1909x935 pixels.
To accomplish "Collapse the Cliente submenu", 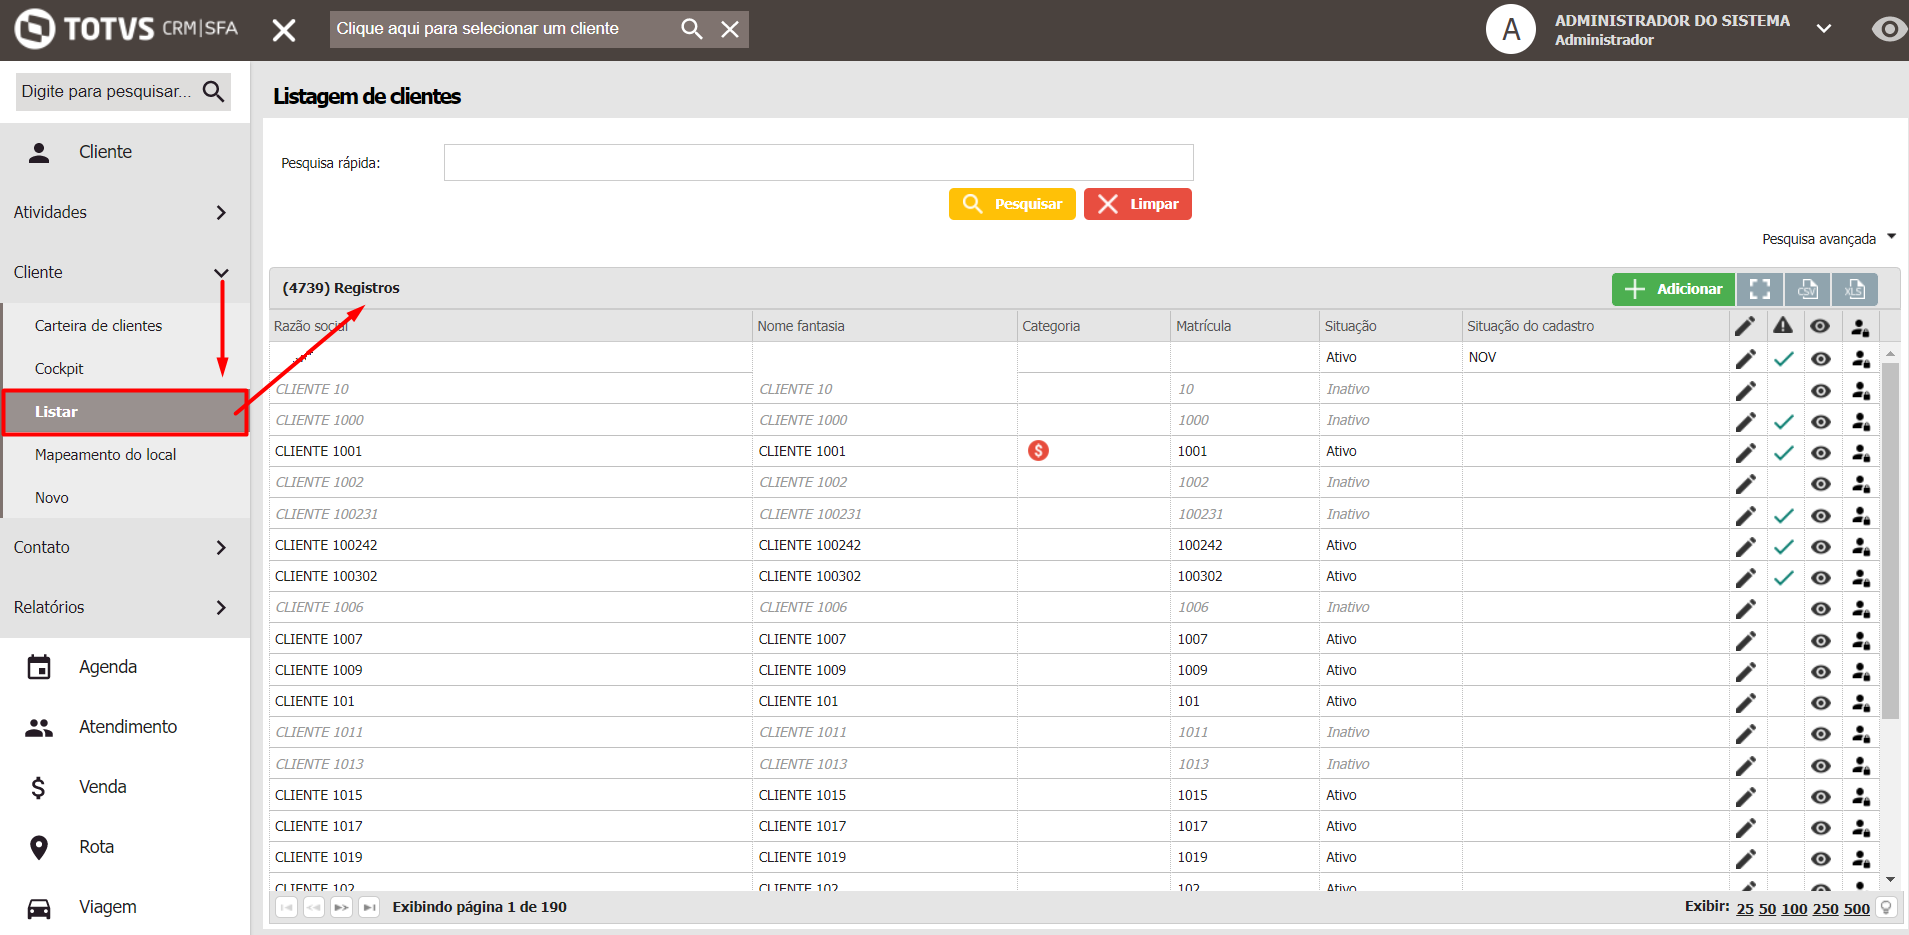I will 124,272.
